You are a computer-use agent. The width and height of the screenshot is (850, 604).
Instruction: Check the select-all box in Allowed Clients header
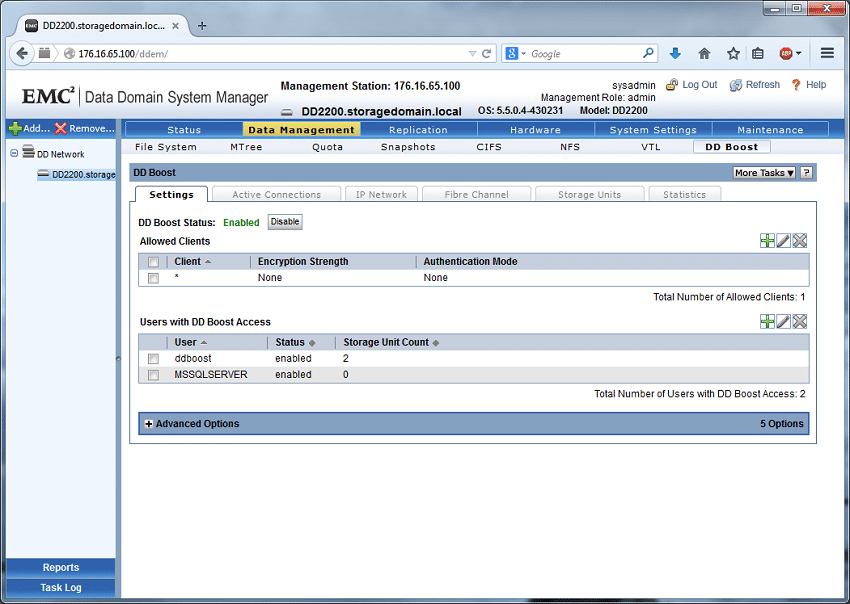click(153, 262)
